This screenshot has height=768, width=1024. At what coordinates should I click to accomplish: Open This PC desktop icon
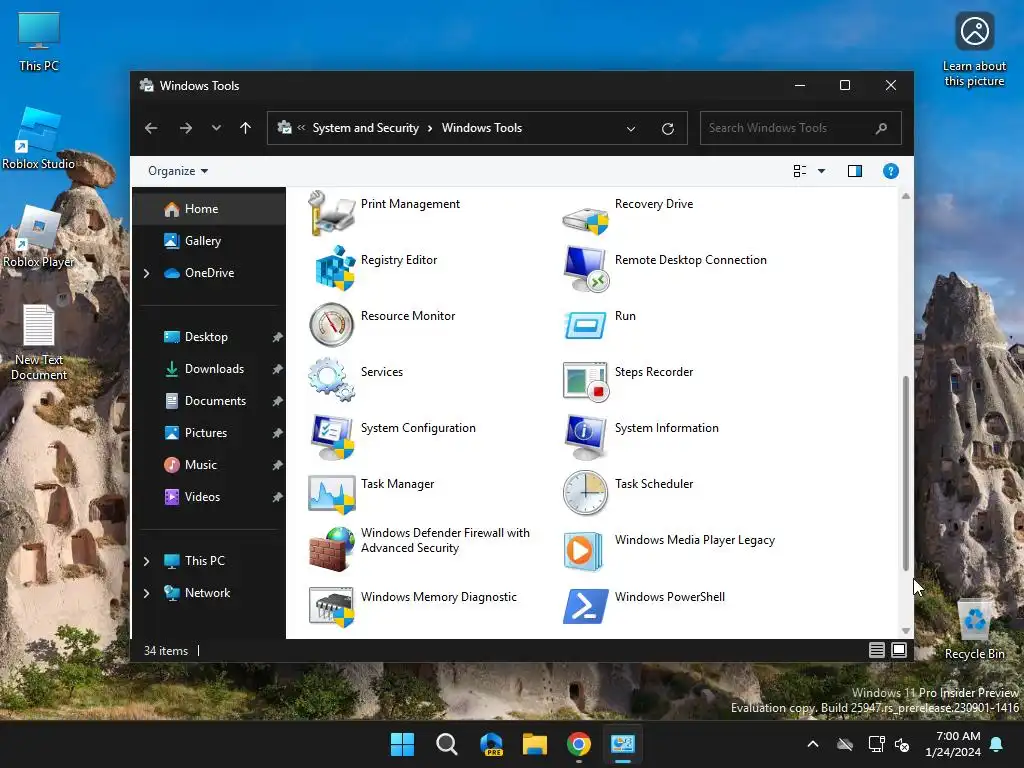[39, 41]
